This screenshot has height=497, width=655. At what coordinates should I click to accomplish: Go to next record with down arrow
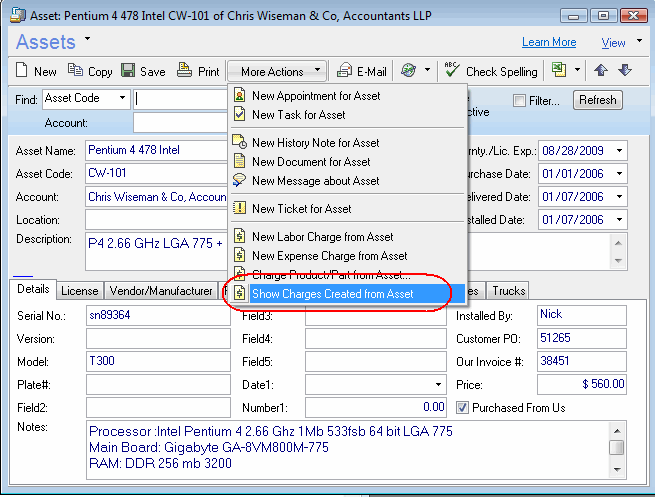[x=625, y=71]
